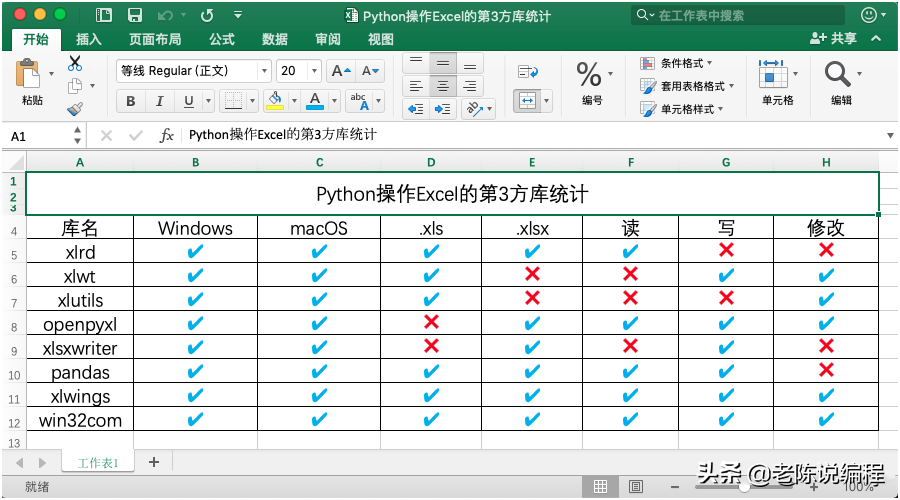Click the Undo arrow icon

165,15
